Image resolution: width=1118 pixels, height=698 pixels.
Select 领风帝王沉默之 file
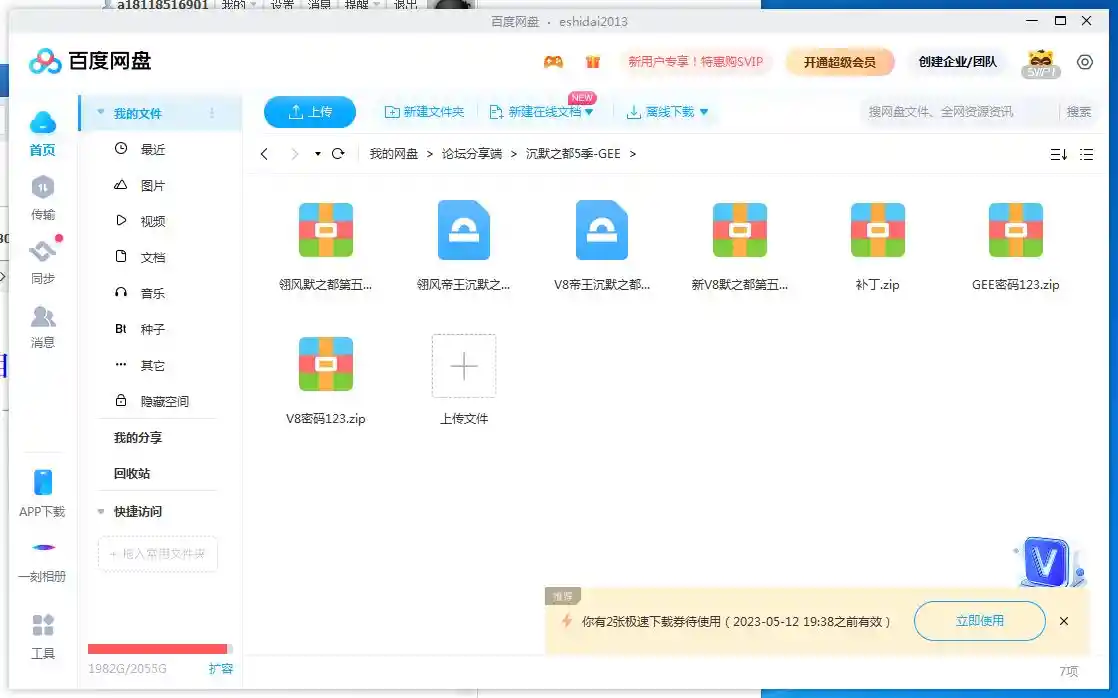click(x=463, y=246)
